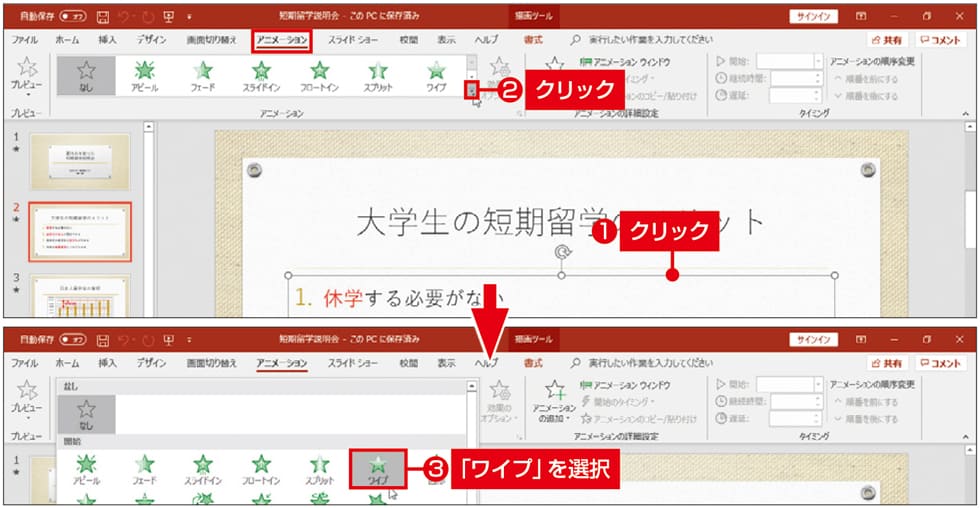Click save icon in upper screenshot title bar
Viewport: 980px width, 508px height.
[x=103, y=16]
